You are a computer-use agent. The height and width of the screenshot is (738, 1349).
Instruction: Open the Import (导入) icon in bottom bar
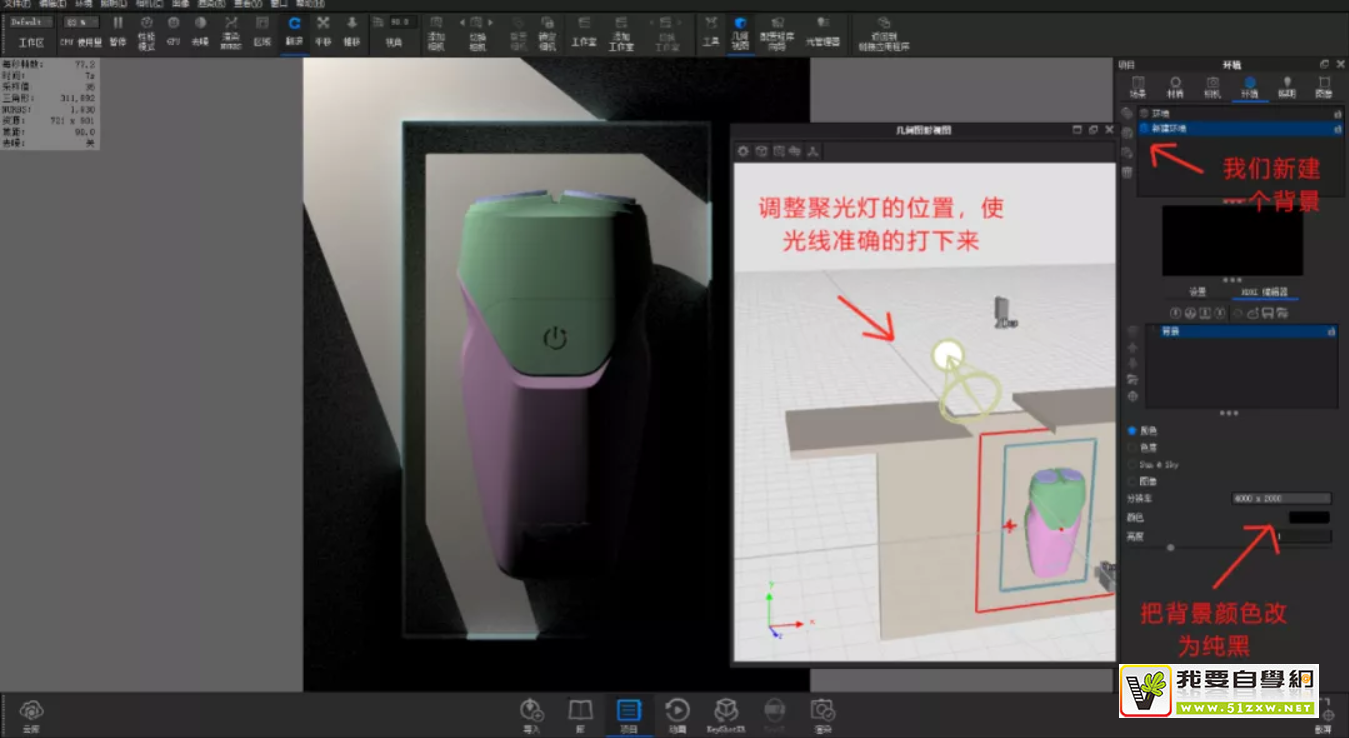pyautogui.click(x=531, y=712)
